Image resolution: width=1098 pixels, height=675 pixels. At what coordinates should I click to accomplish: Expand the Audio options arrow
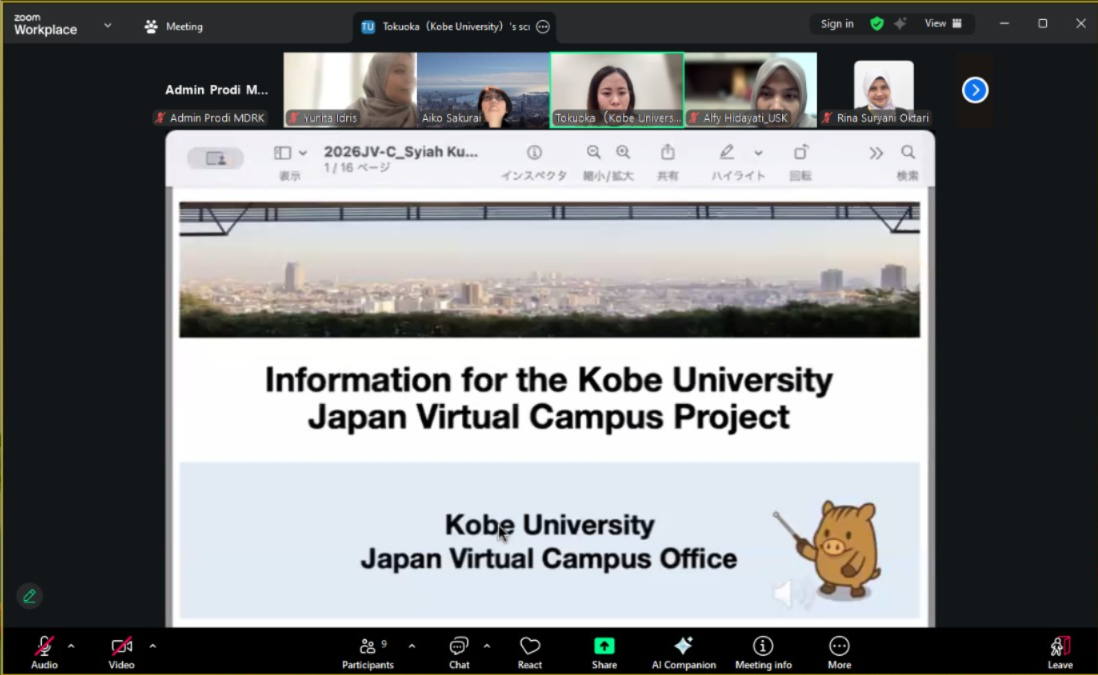(71, 646)
